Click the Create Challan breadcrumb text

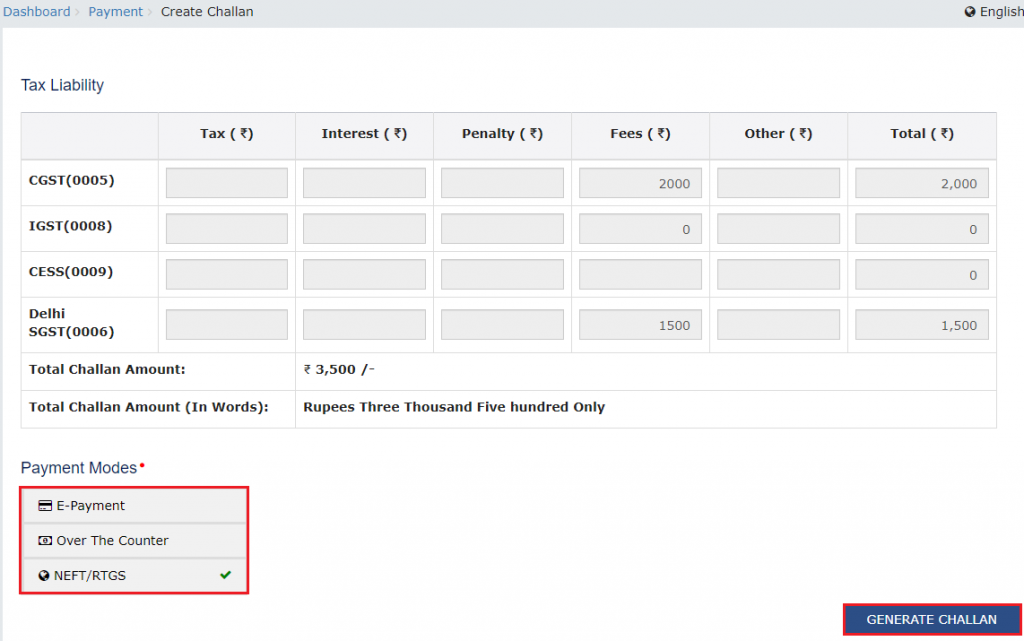click(x=207, y=12)
